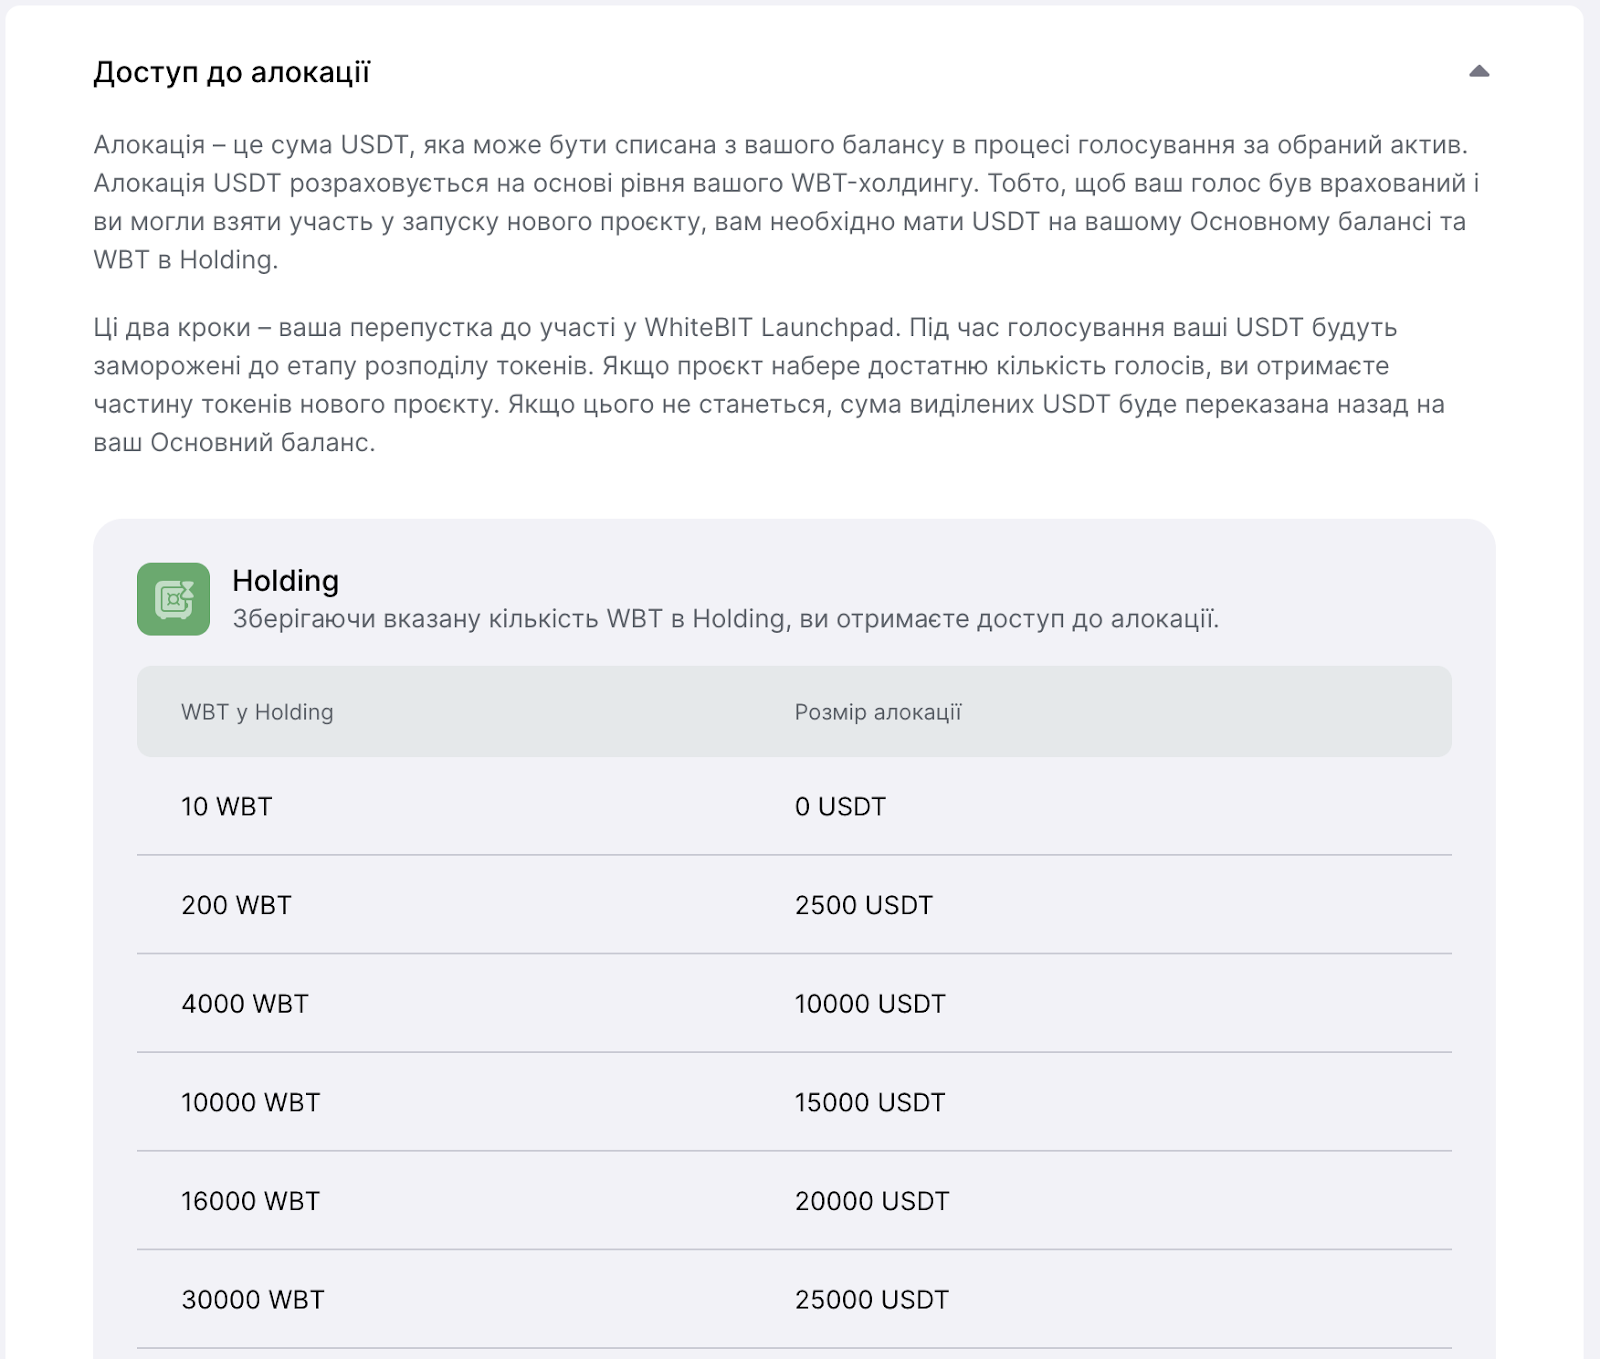Click the paragraph starting Алокація – це сума USDT

[x=786, y=202]
